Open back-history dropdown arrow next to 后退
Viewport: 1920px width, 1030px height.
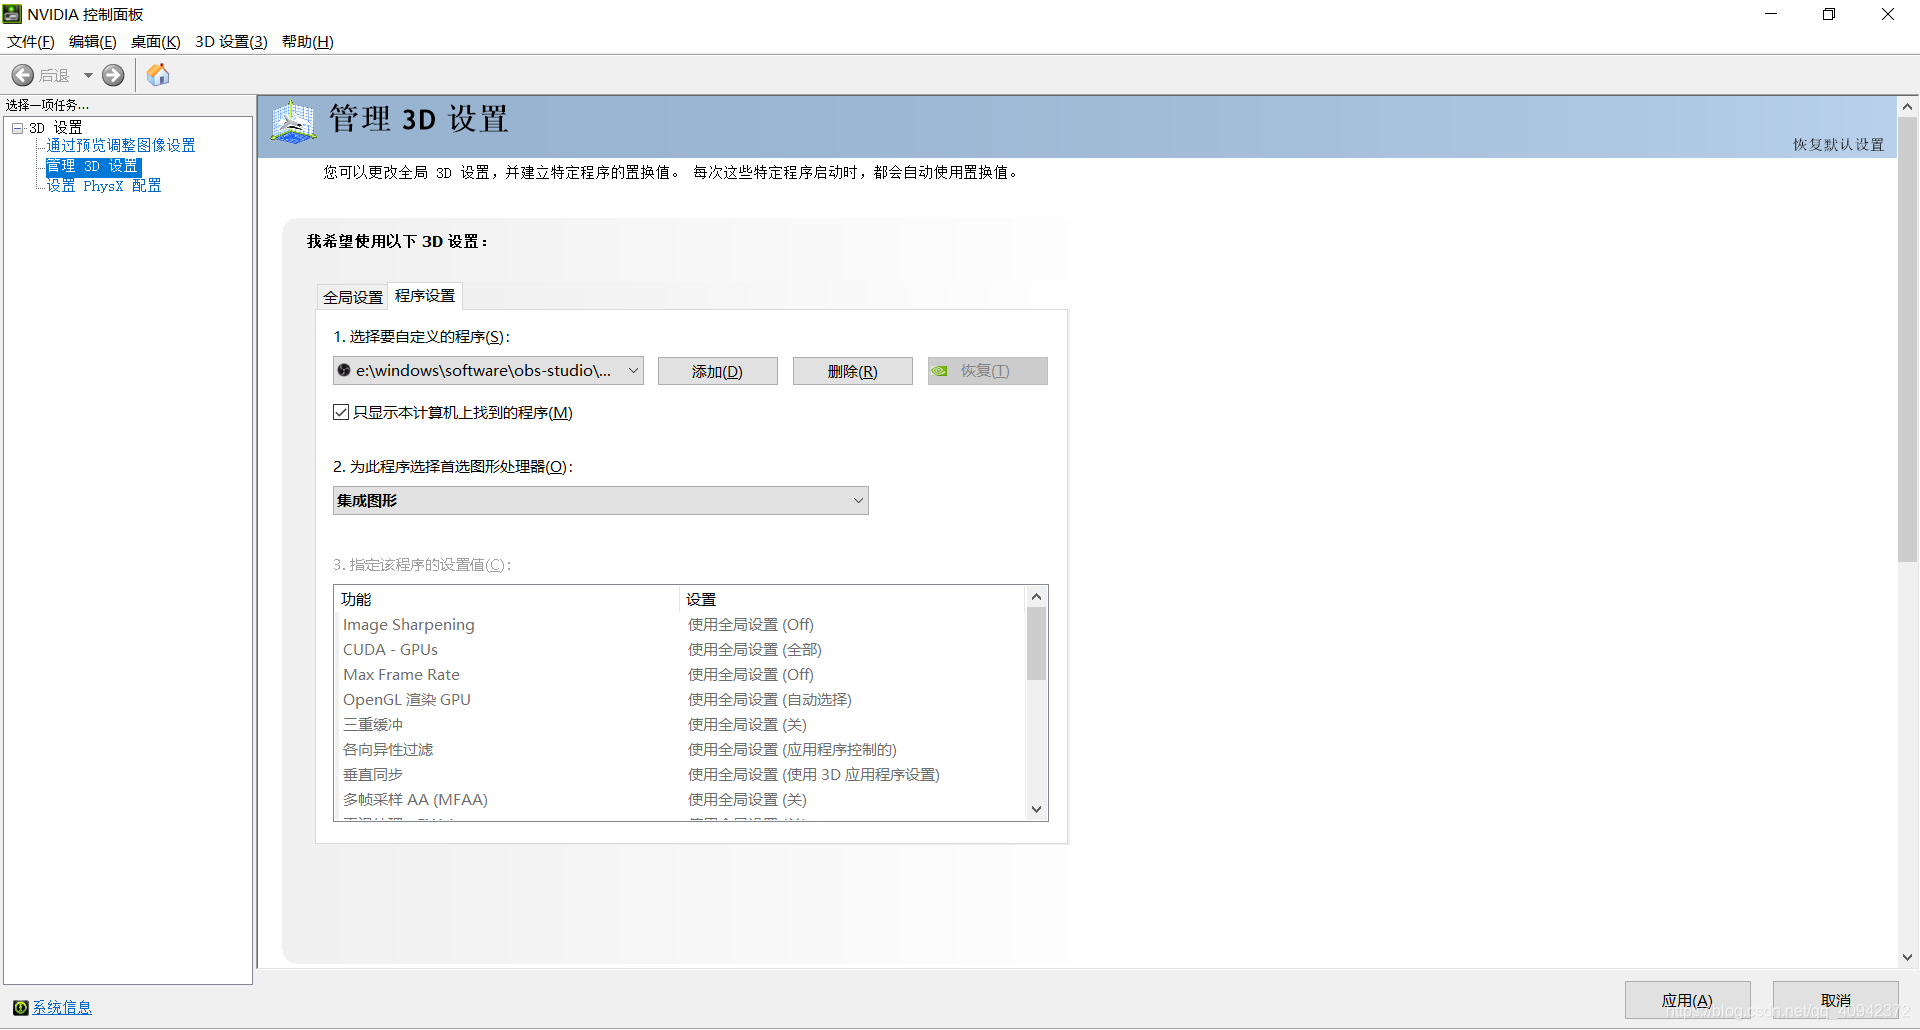(x=88, y=75)
